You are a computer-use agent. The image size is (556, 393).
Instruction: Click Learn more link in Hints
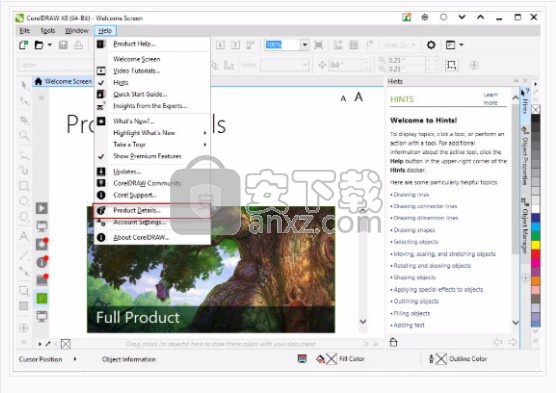tap(490, 99)
